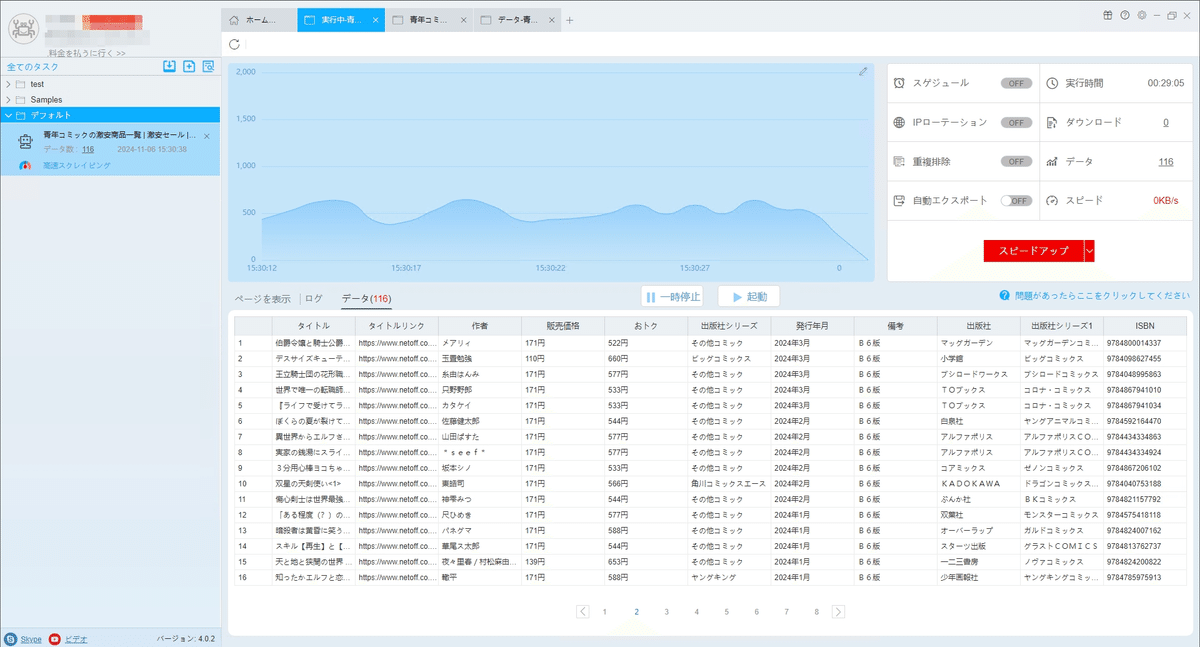Click the auto export icon
The width and height of the screenshot is (1200, 647).
[x=900, y=200]
